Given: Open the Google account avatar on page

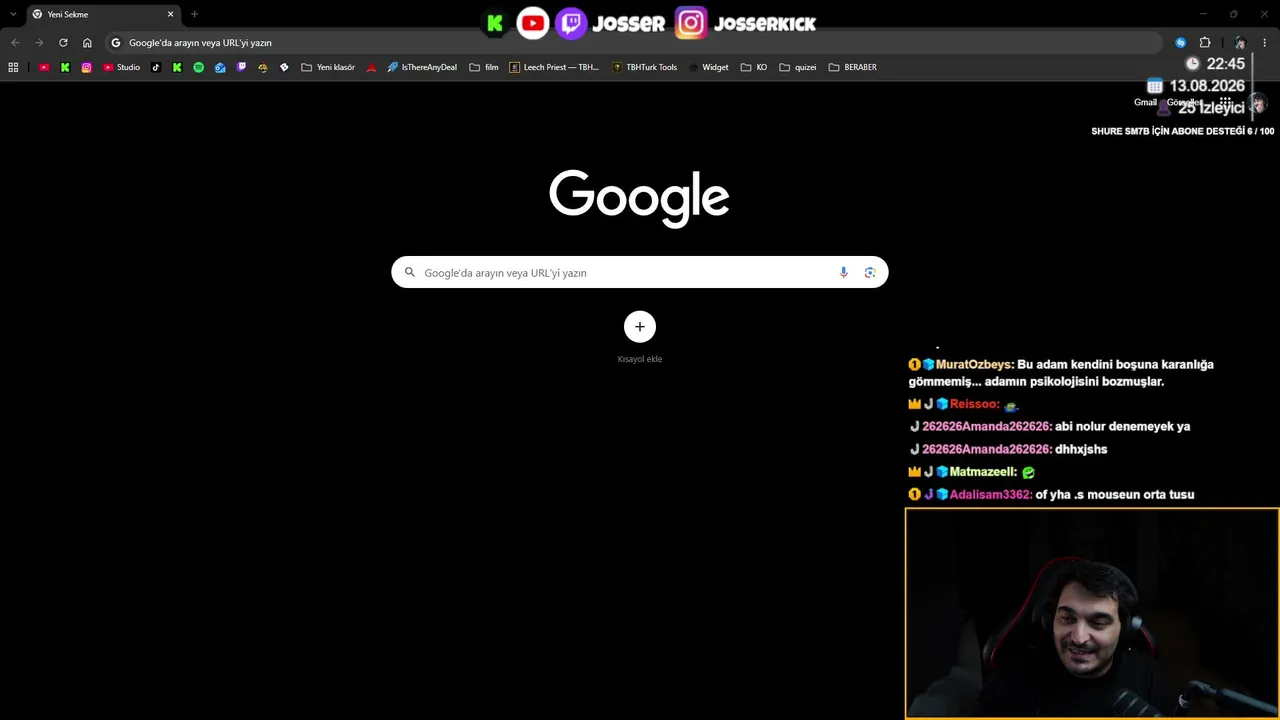Looking at the screenshot, I should (1258, 103).
